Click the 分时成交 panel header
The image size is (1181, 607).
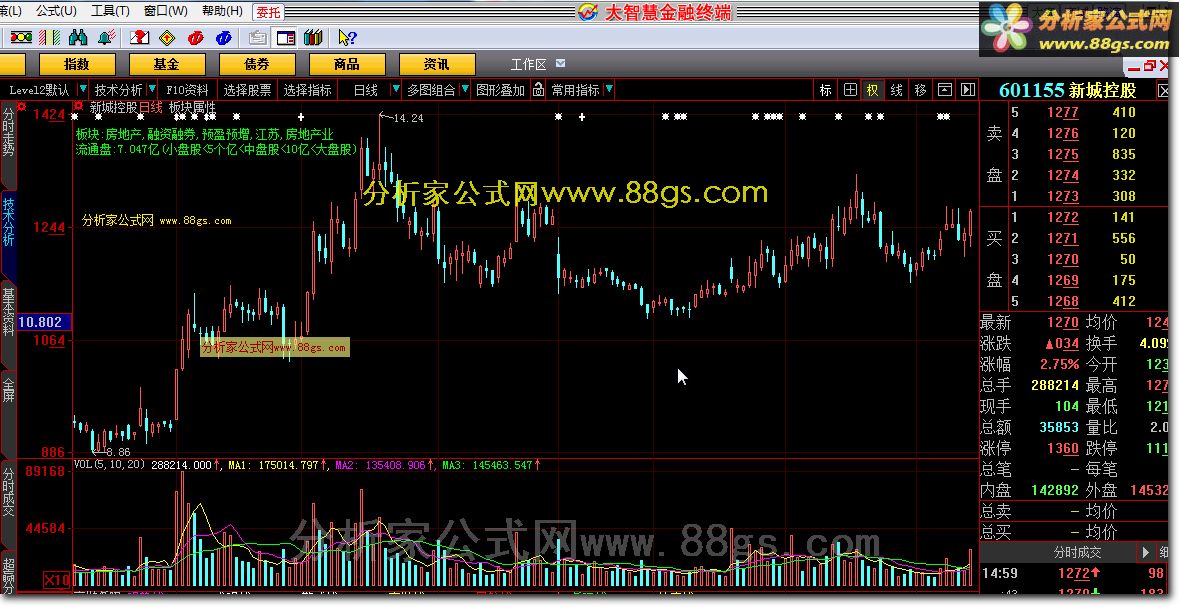1076,552
